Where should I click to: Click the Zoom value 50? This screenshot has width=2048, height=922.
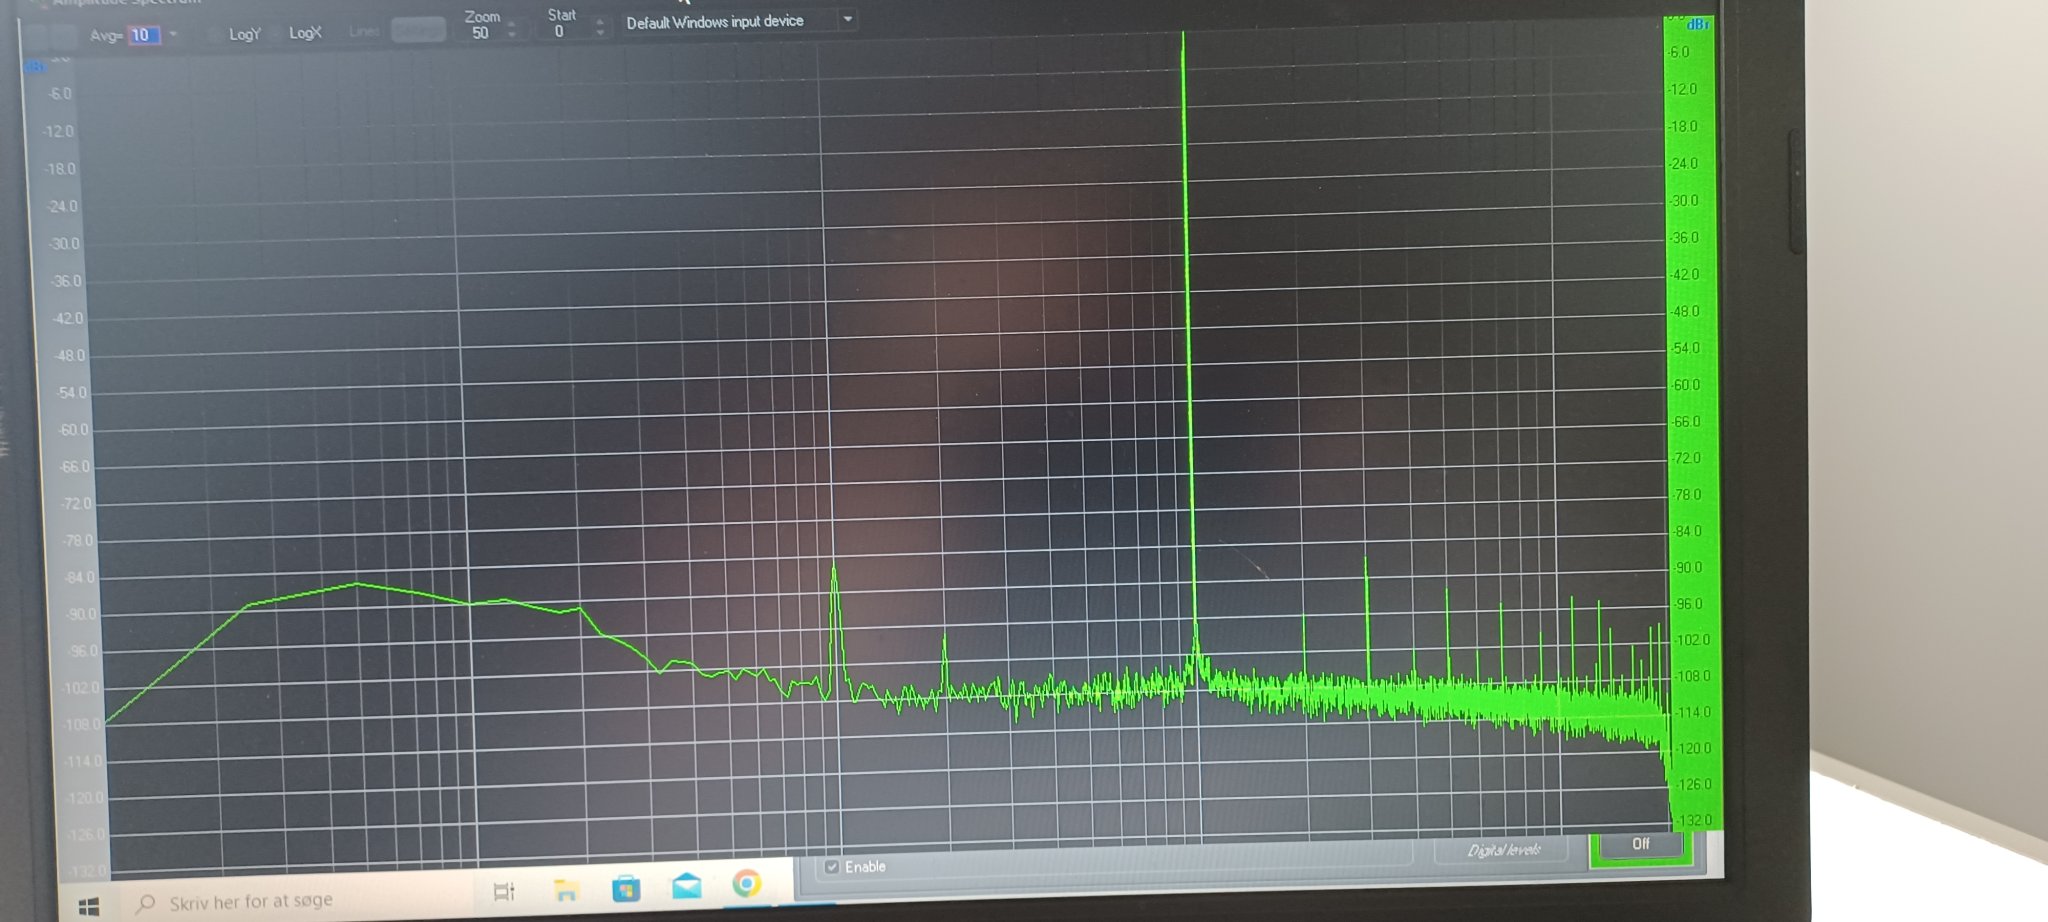coord(481,33)
